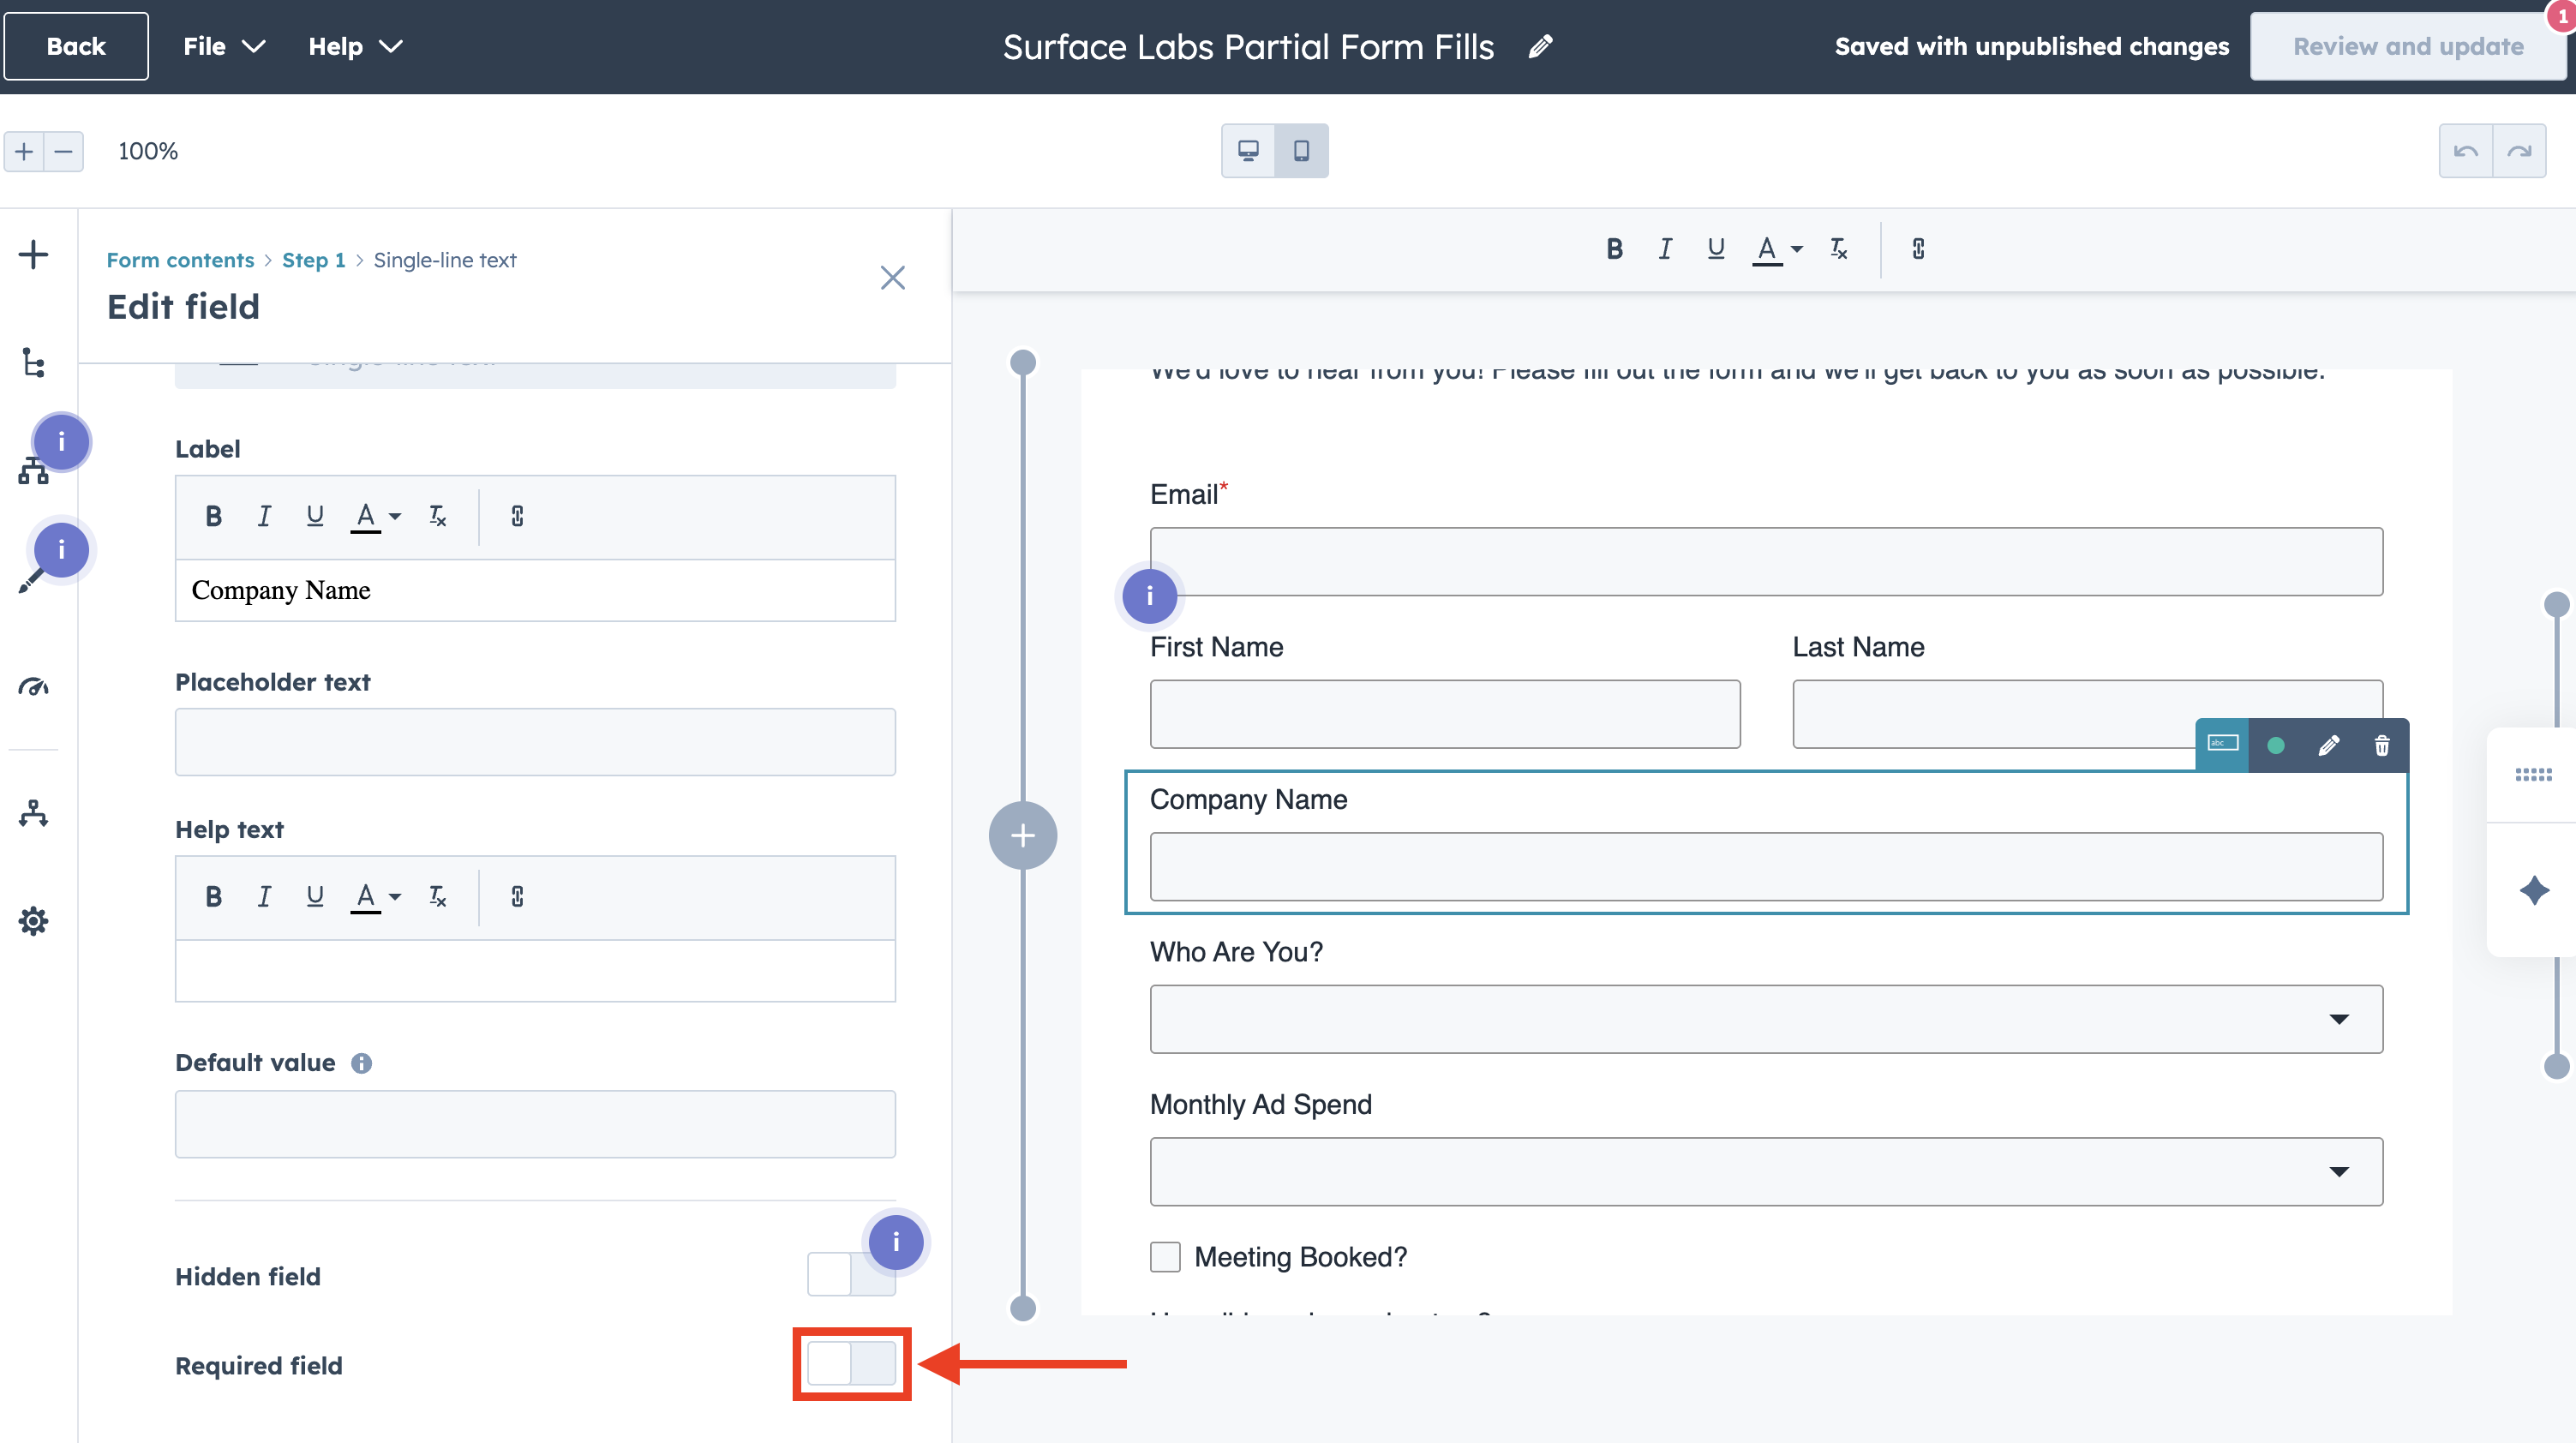Click the Placeholder text input
The height and width of the screenshot is (1443, 2576).
pos(535,742)
